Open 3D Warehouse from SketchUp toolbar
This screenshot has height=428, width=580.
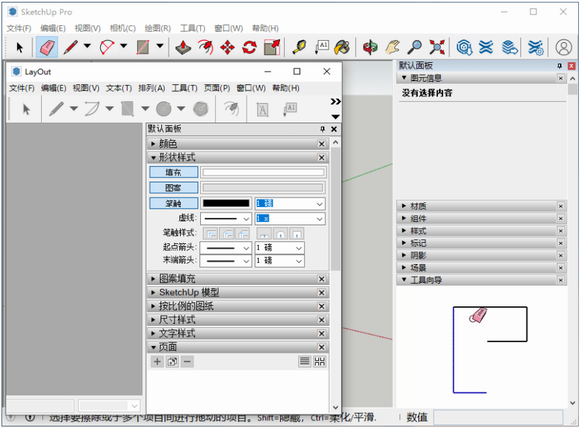[x=464, y=47]
